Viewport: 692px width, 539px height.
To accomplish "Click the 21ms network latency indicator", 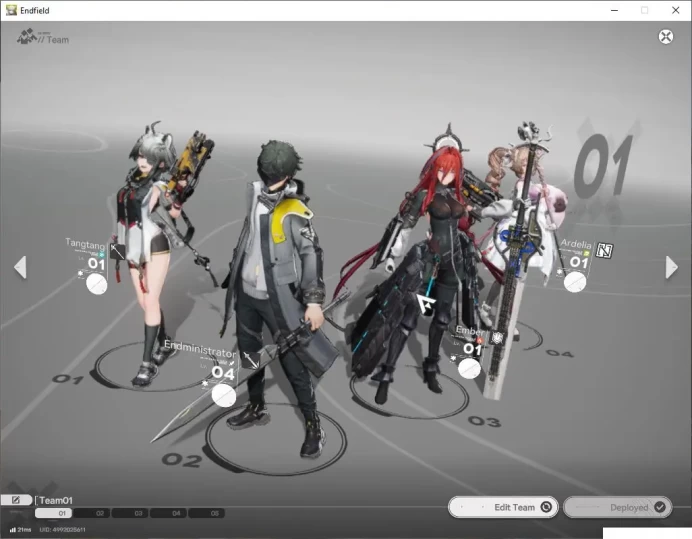I will pos(20,529).
